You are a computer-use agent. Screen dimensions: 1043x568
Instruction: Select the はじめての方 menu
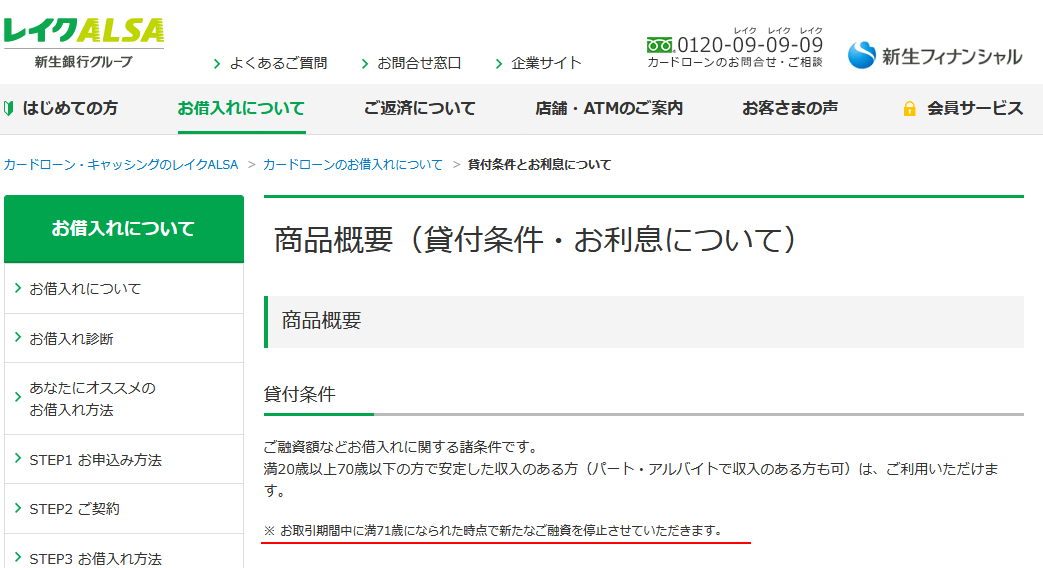pyautogui.click(x=70, y=108)
